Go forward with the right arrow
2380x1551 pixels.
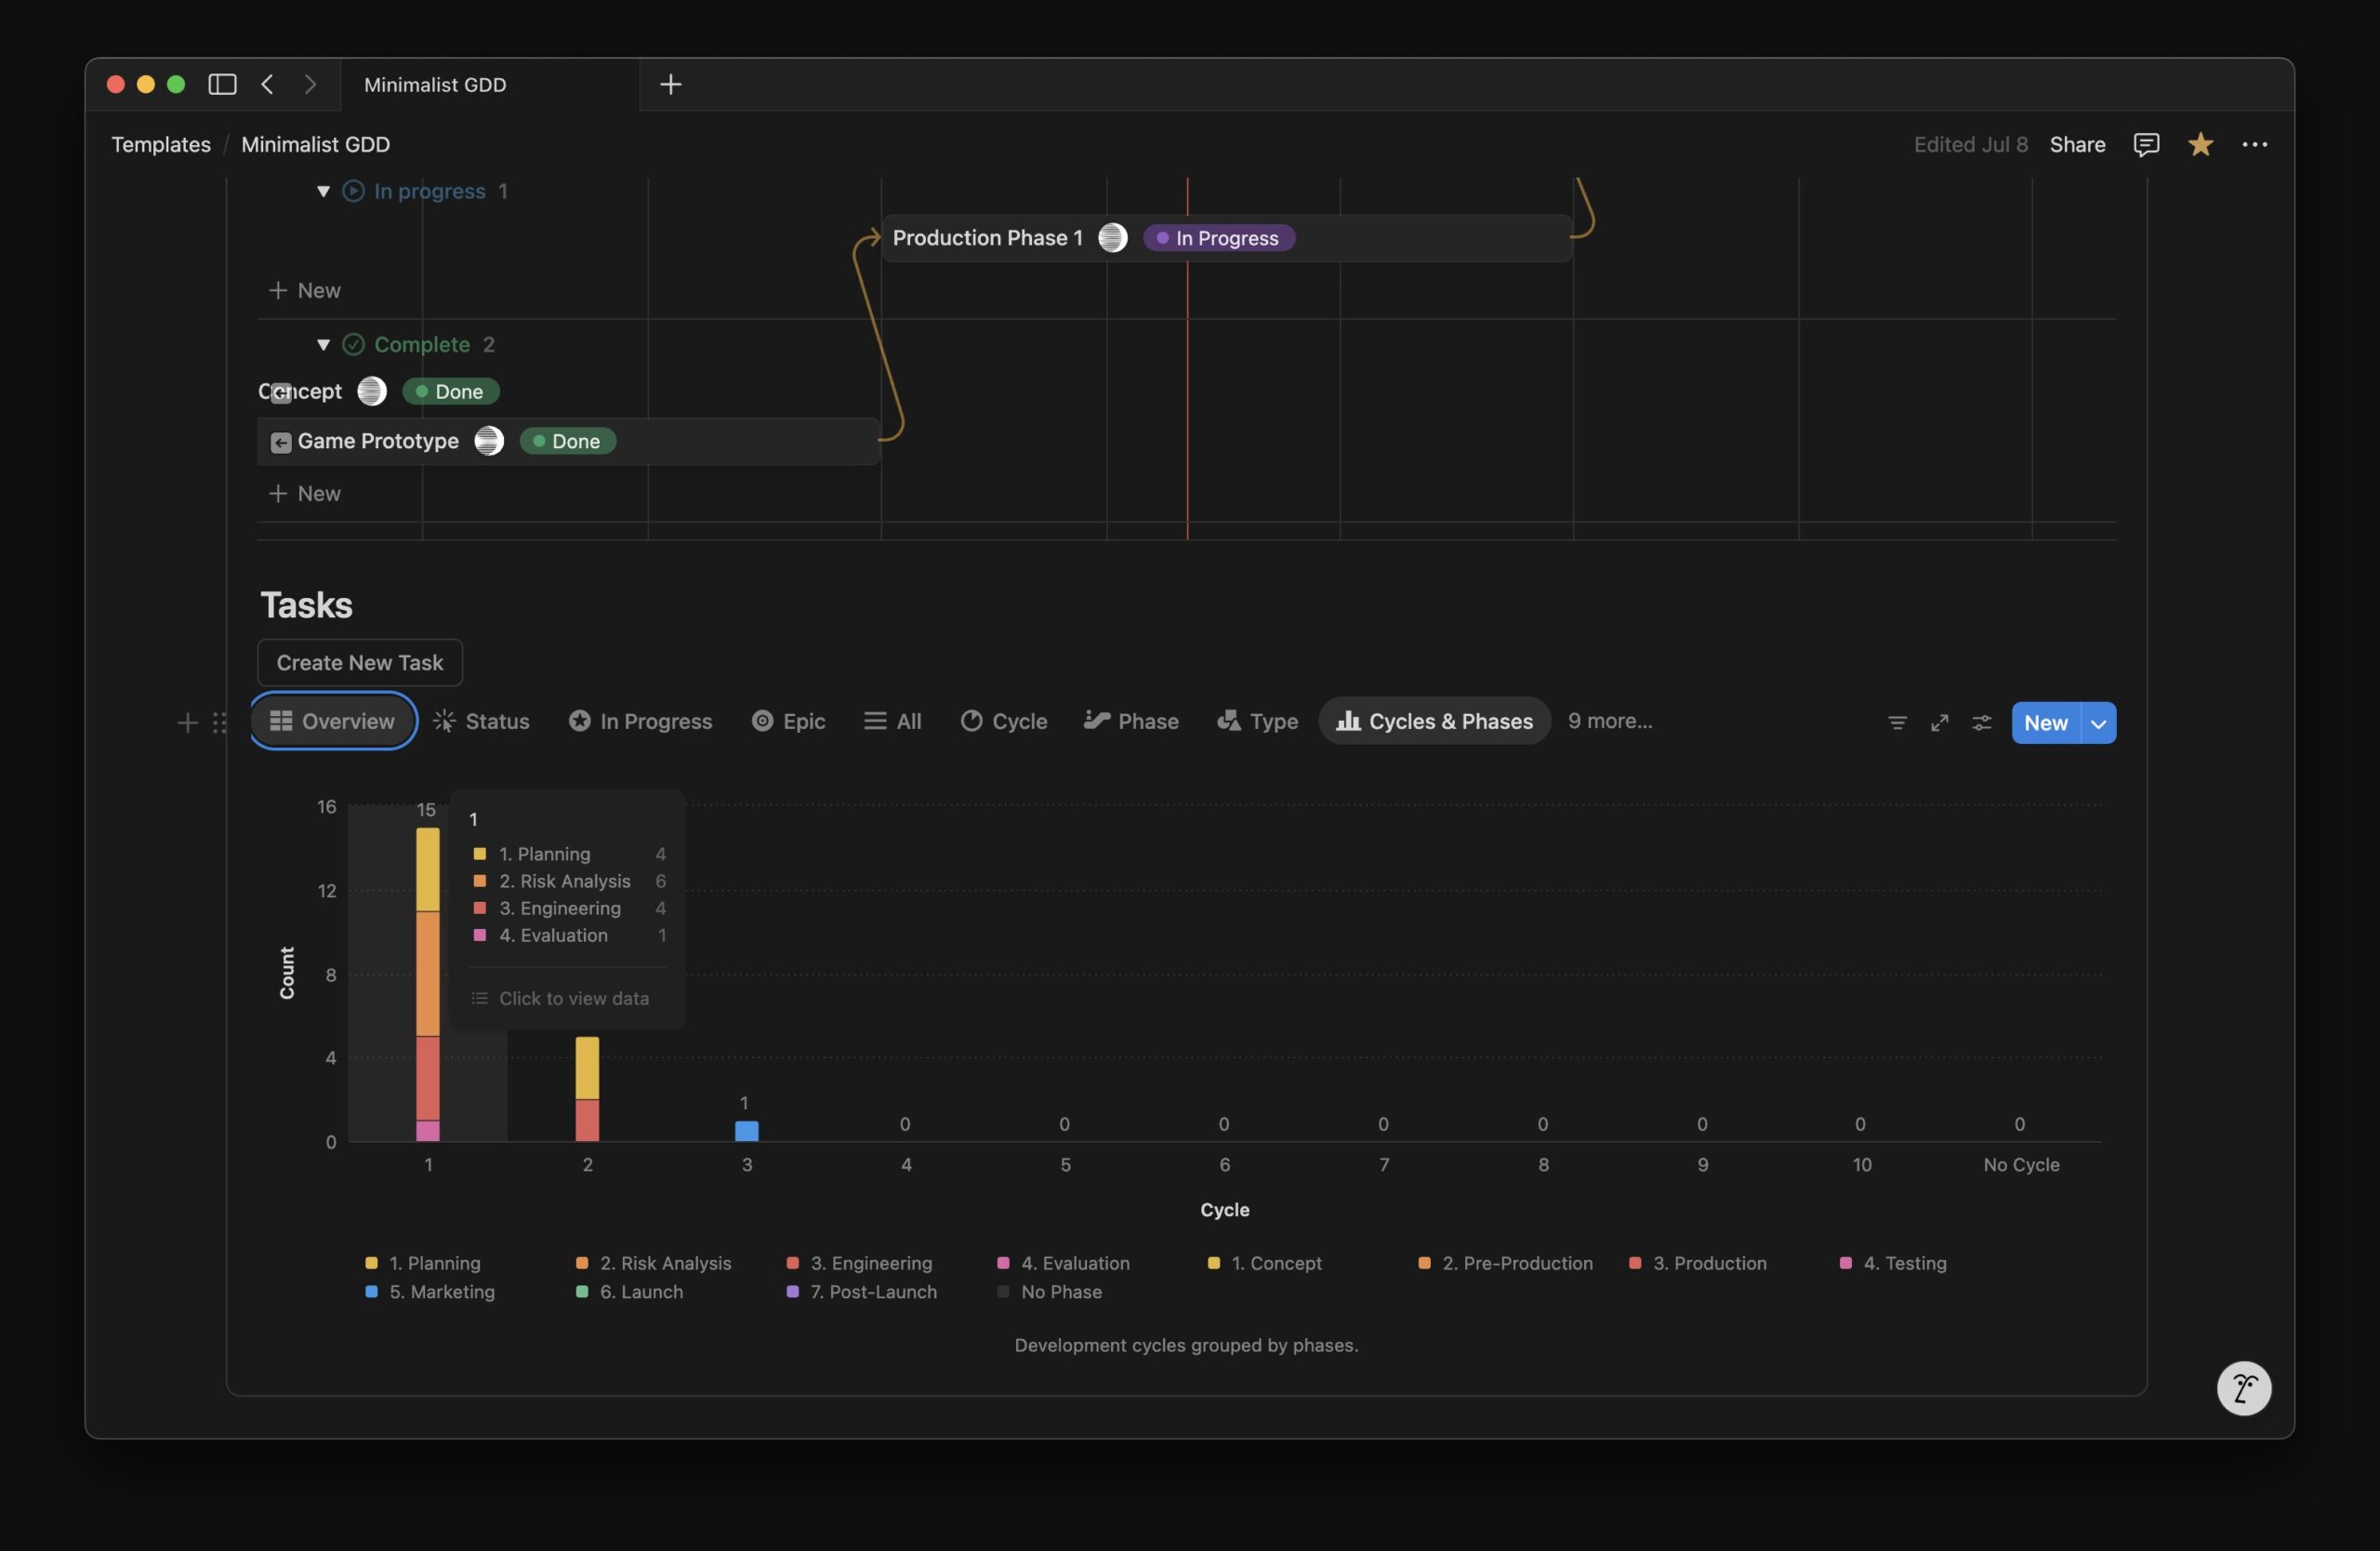point(310,84)
